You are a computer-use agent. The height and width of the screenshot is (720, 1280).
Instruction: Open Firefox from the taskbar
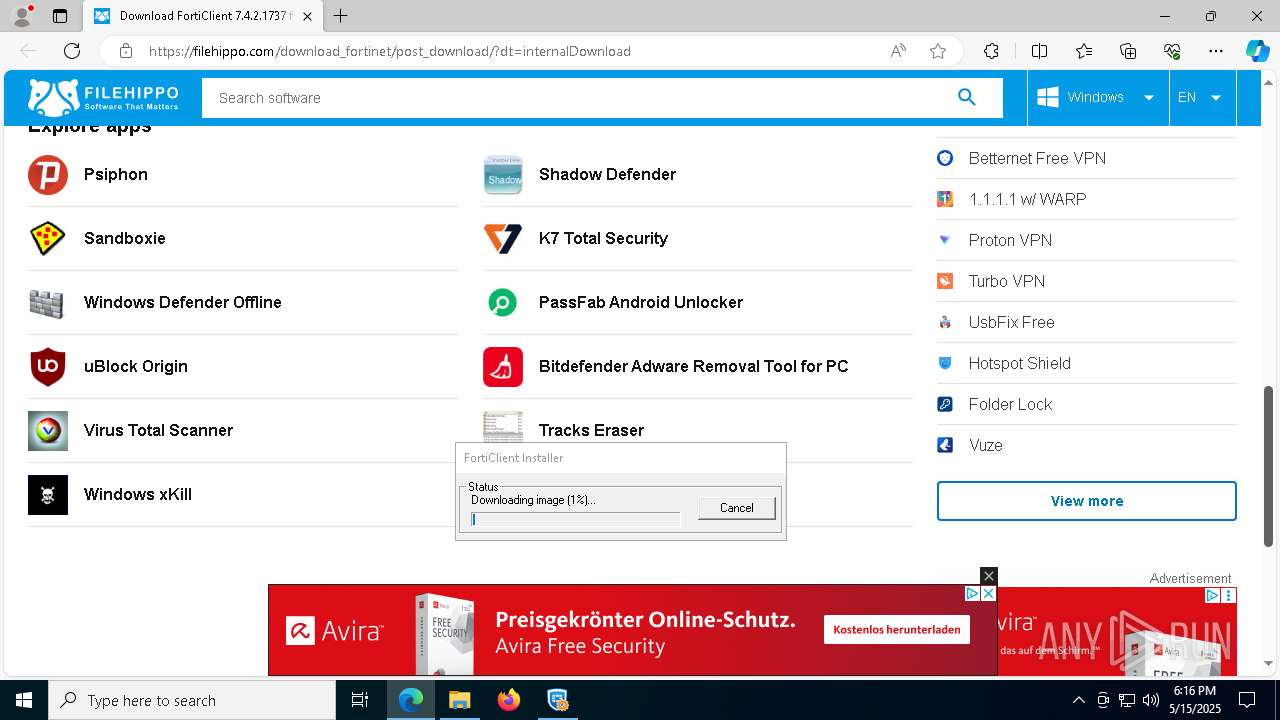[x=508, y=700]
